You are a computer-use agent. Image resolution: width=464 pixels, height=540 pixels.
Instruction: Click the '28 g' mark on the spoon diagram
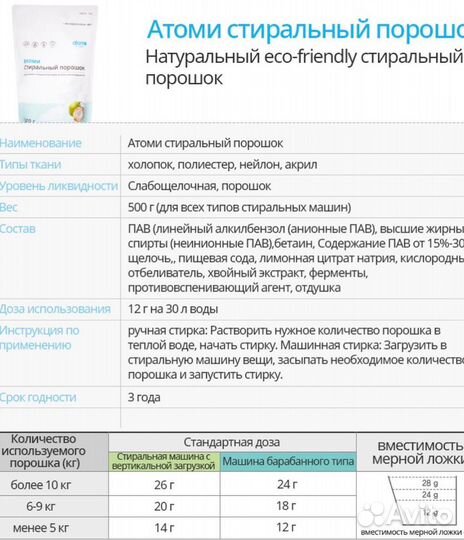point(430,483)
